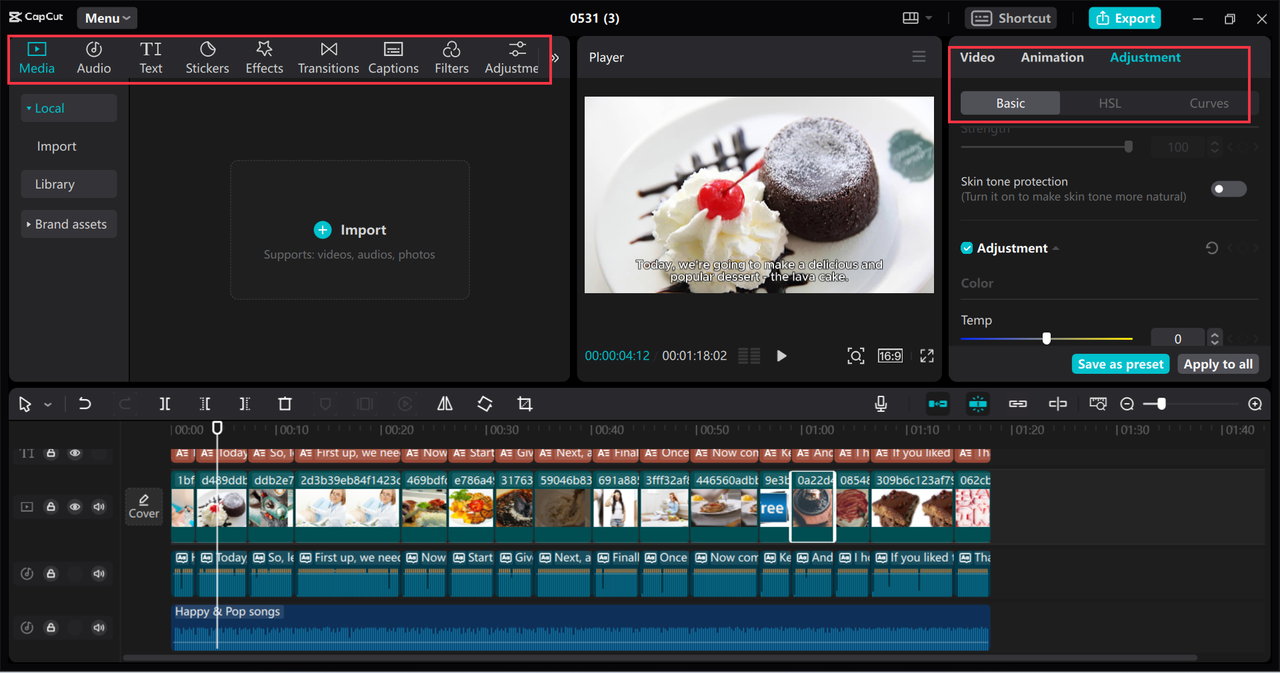Viewport: 1280px width, 673px height.
Task: Open the Menu dropdown
Action: (107, 18)
